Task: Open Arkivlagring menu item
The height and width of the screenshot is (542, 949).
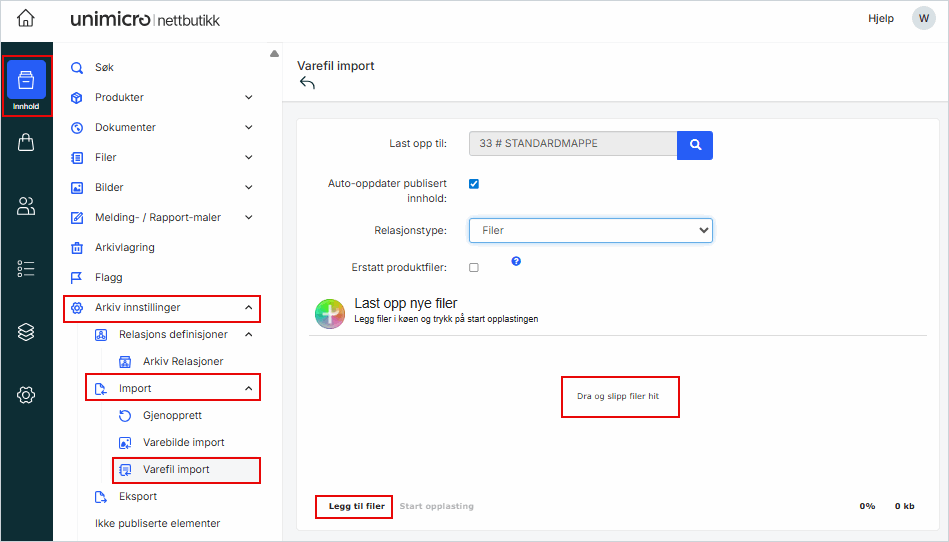Action: coord(124,247)
